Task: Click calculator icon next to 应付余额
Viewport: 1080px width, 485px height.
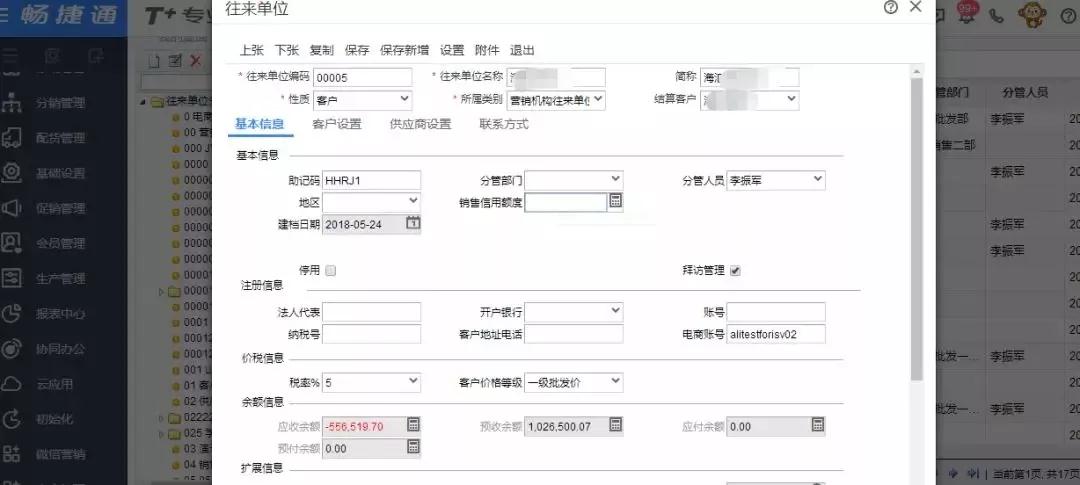Action: click(x=817, y=426)
